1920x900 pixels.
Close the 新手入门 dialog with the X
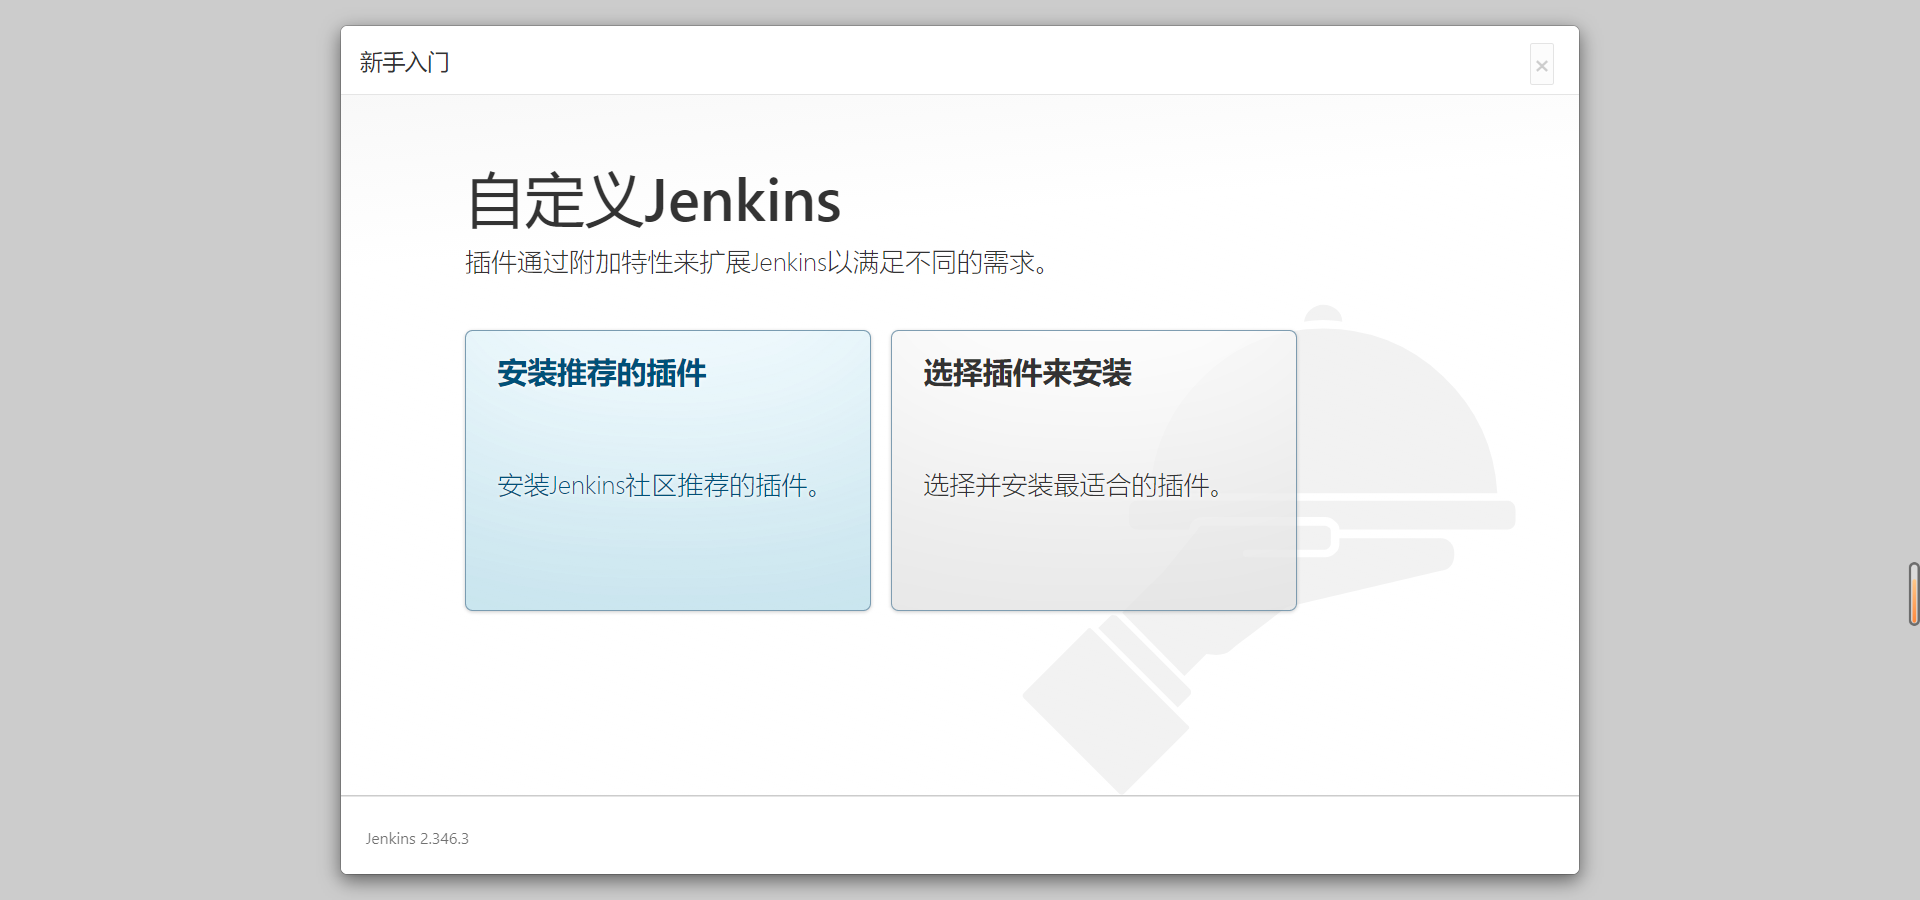click(x=1542, y=65)
